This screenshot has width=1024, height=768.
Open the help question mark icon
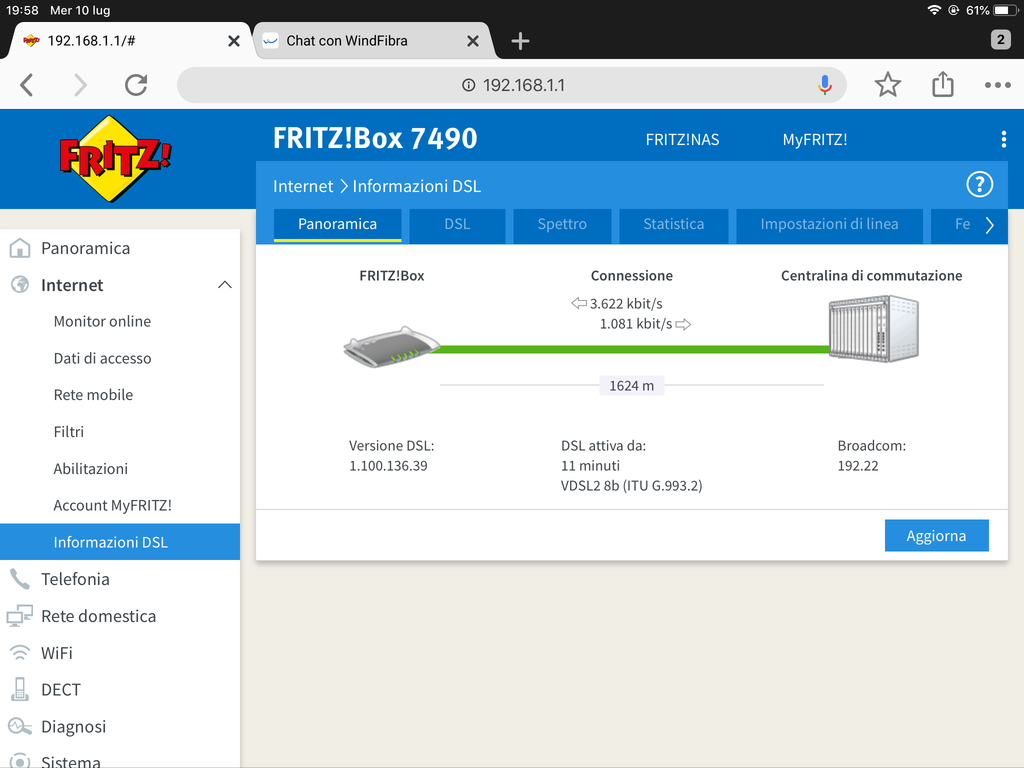click(979, 185)
